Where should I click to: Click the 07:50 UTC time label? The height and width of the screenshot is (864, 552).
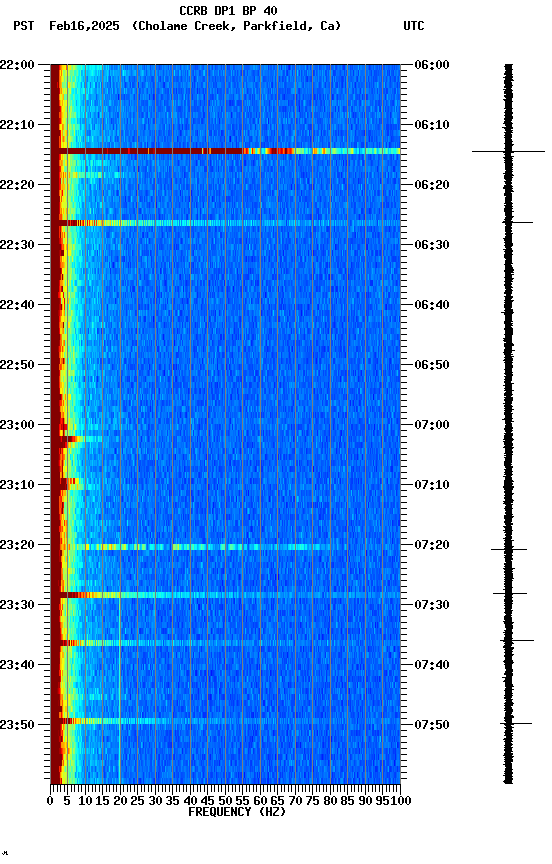tap(432, 725)
